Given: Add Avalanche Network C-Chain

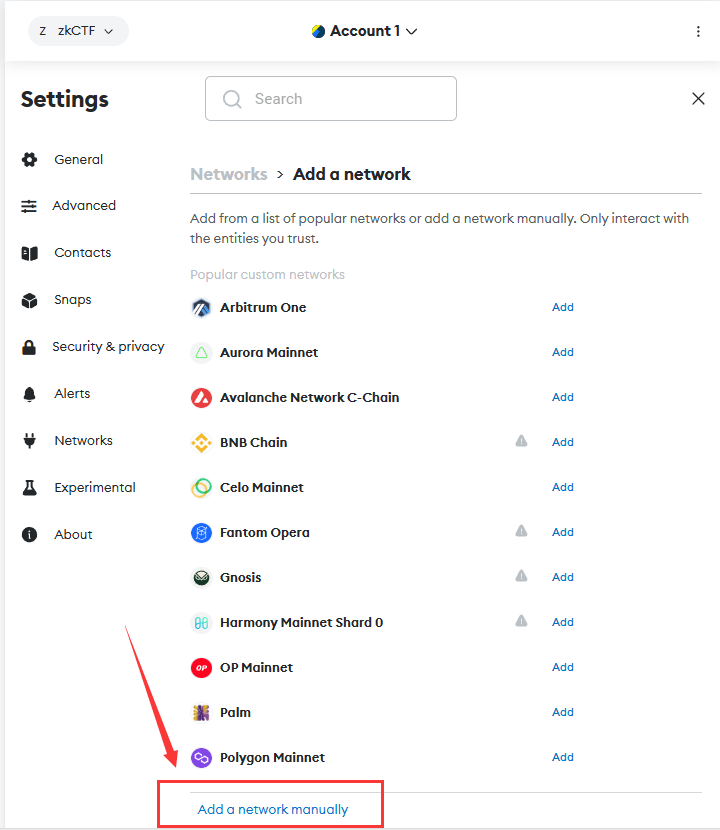Looking at the screenshot, I should (563, 397).
